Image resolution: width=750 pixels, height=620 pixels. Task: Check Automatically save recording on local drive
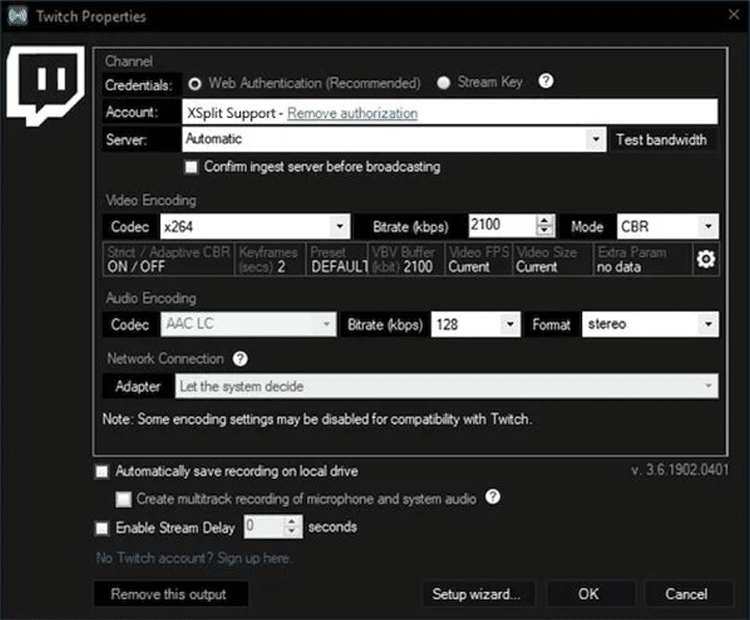102,471
